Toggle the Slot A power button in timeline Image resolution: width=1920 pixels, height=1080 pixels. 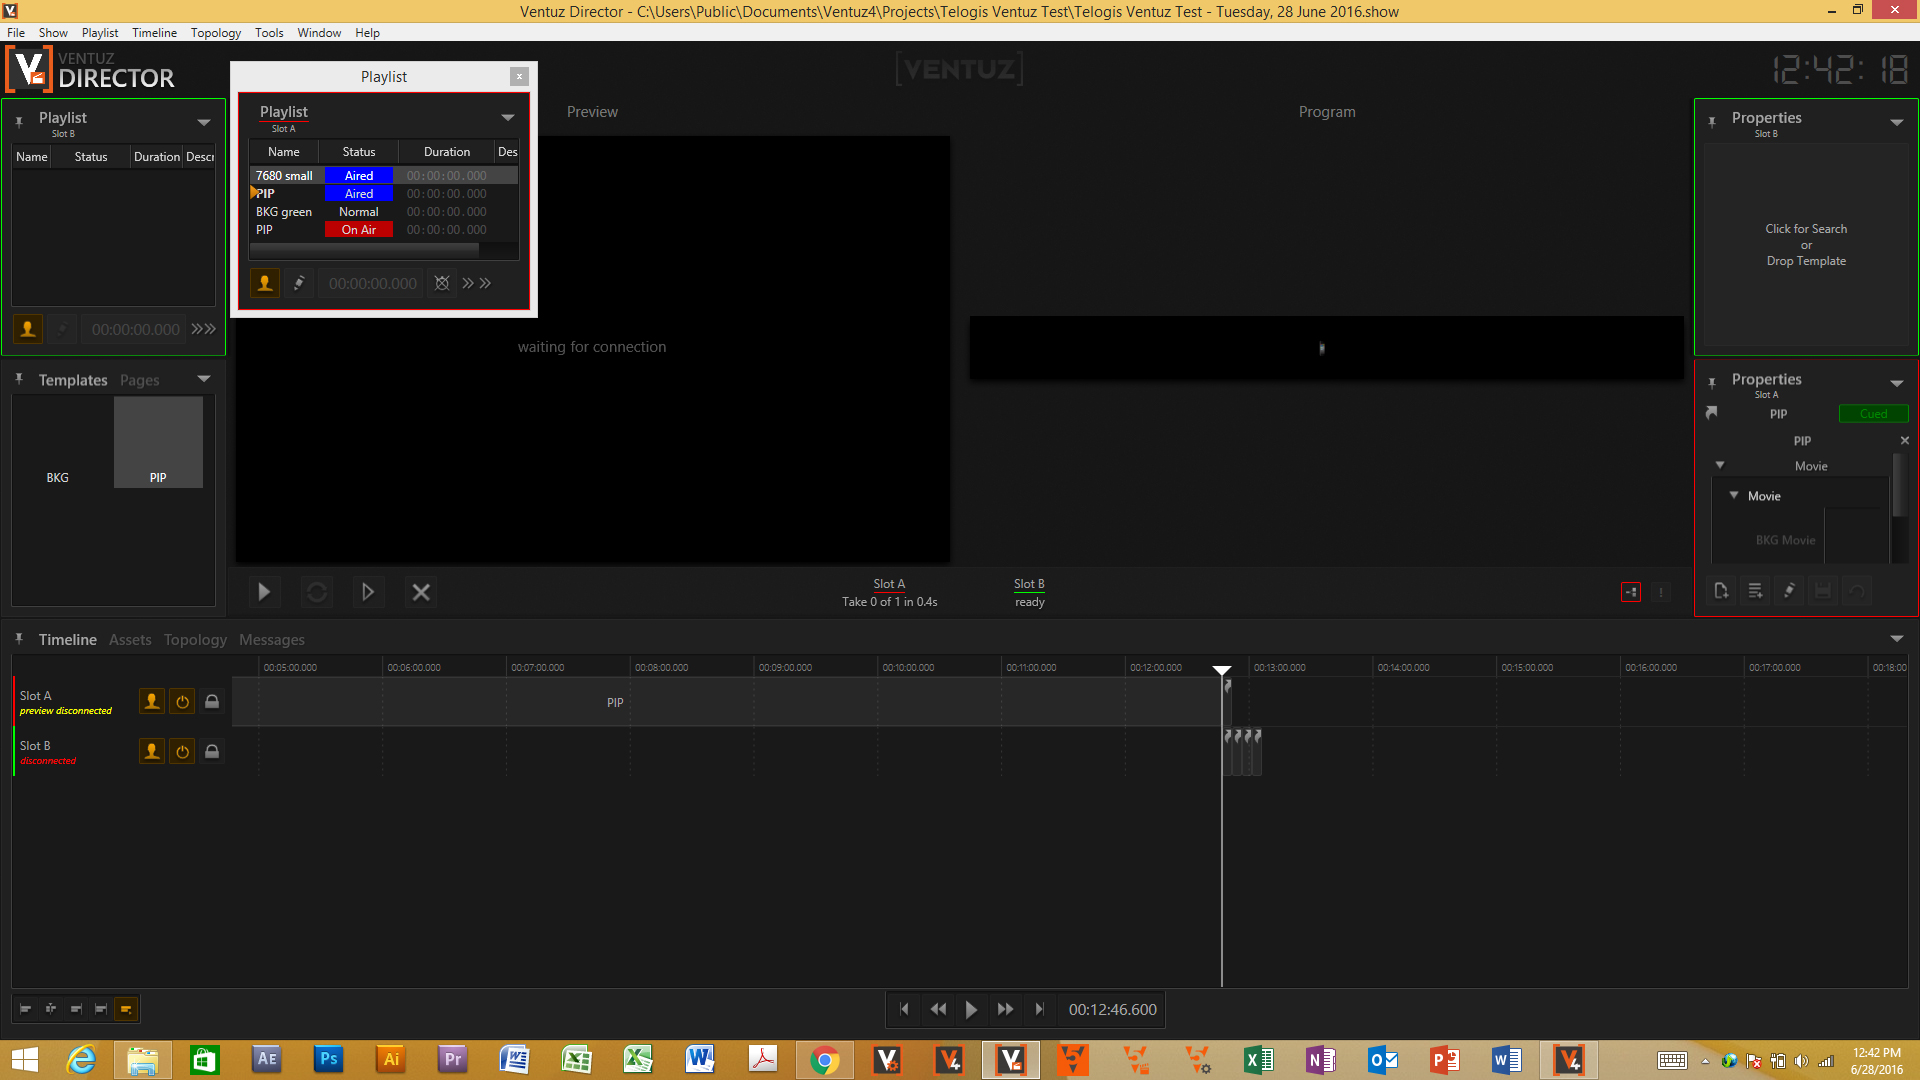click(x=182, y=702)
